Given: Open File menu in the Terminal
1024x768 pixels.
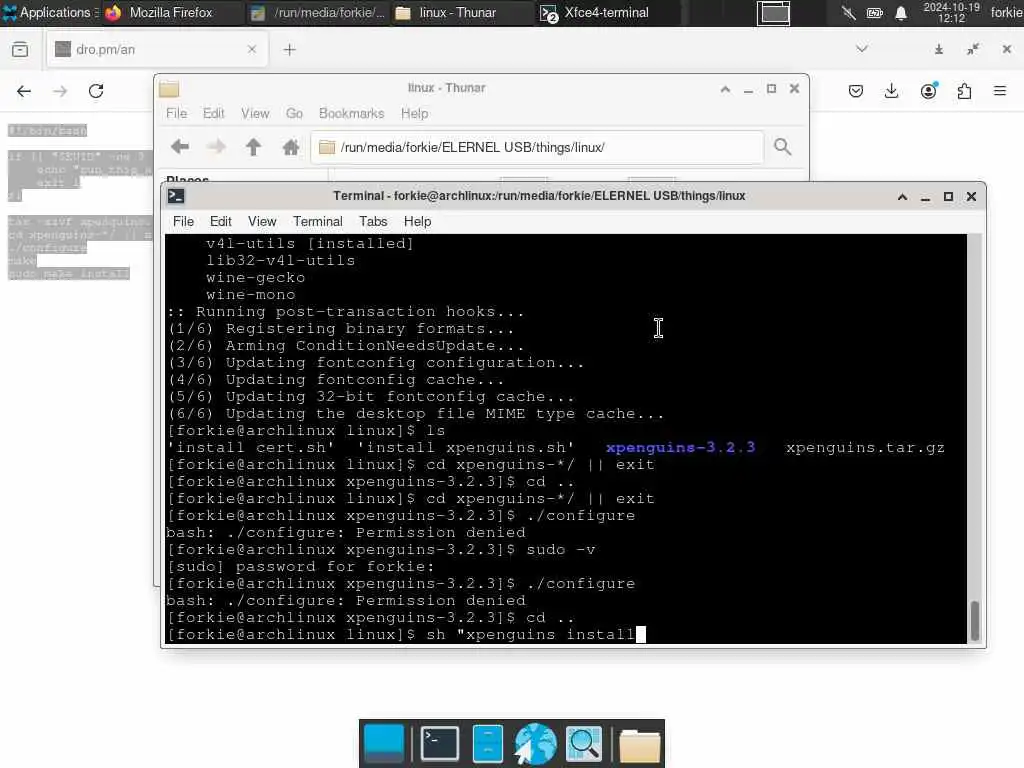Looking at the screenshot, I should 184,221.
